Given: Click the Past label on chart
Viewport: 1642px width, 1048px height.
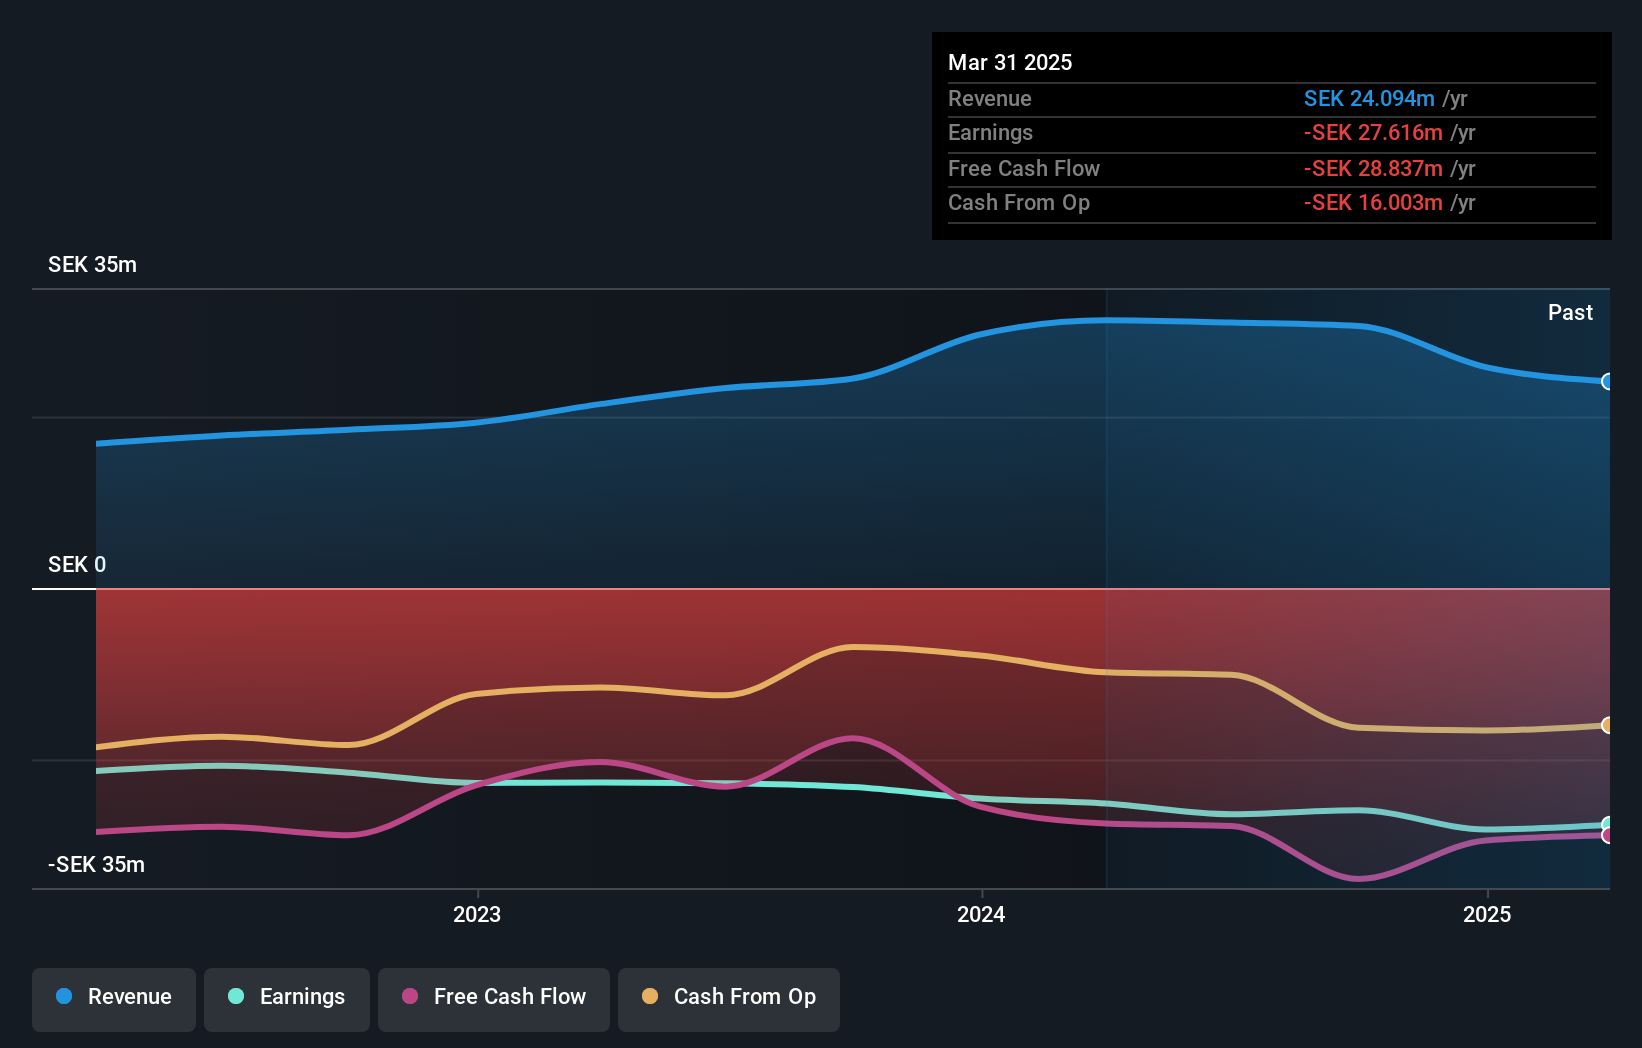Looking at the screenshot, I should 1570,312.
